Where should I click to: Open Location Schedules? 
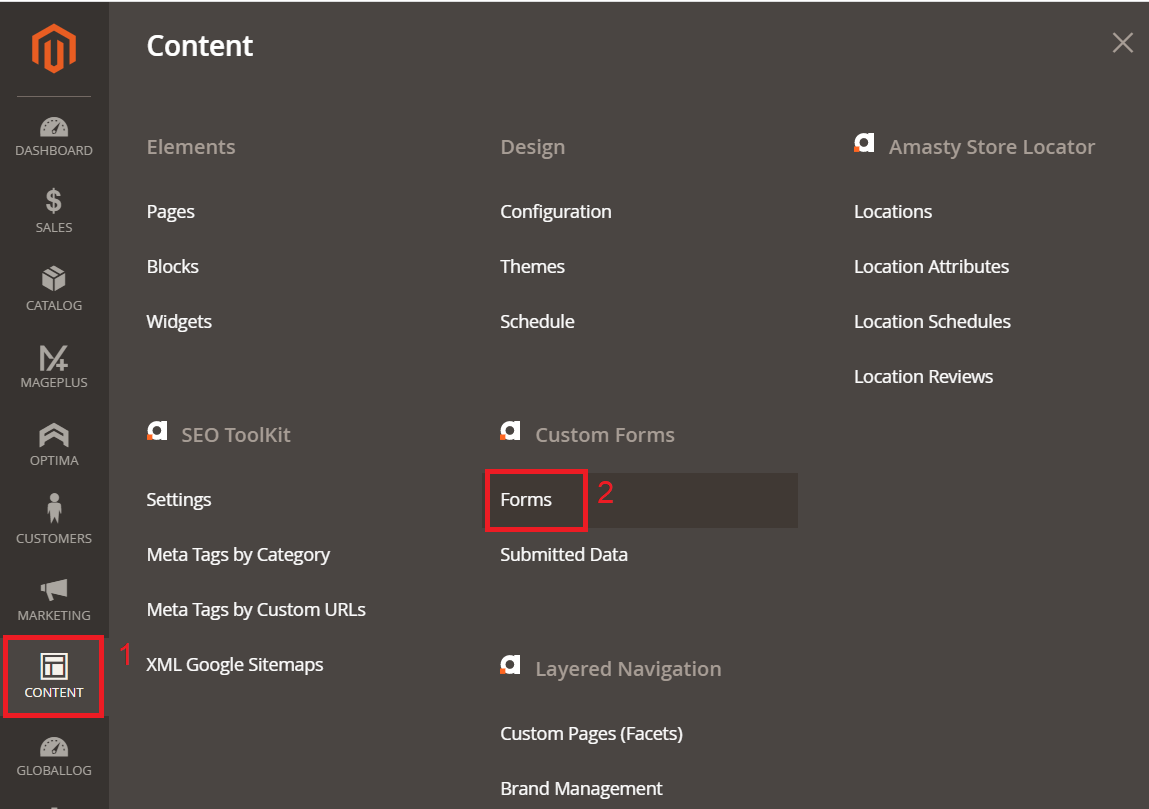click(x=932, y=322)
